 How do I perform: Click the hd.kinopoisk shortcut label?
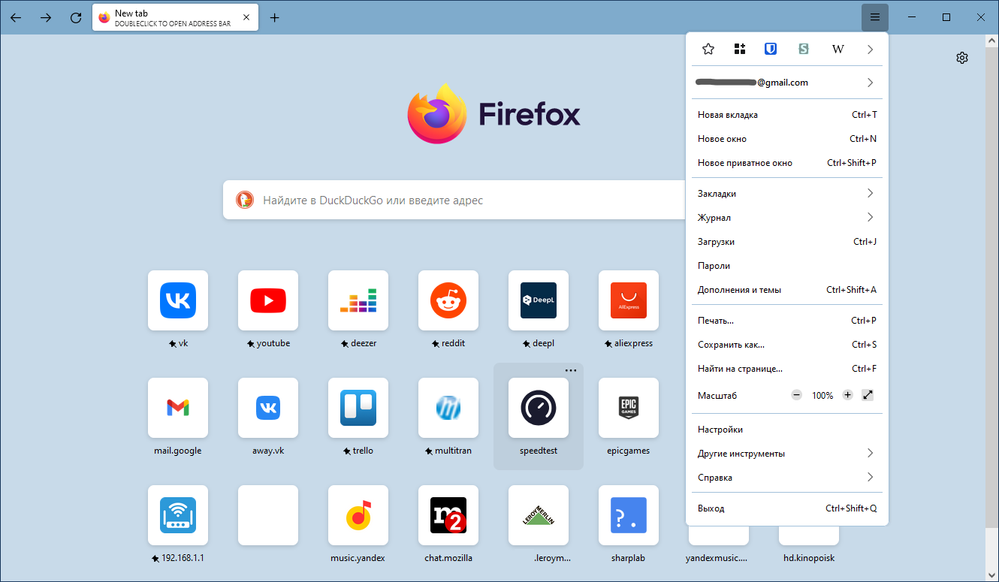[x=809, y=558]
